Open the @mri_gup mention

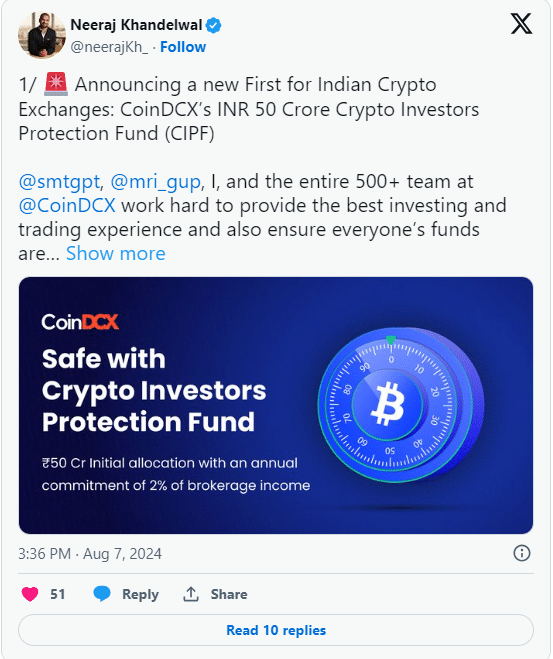click(155, 182)
